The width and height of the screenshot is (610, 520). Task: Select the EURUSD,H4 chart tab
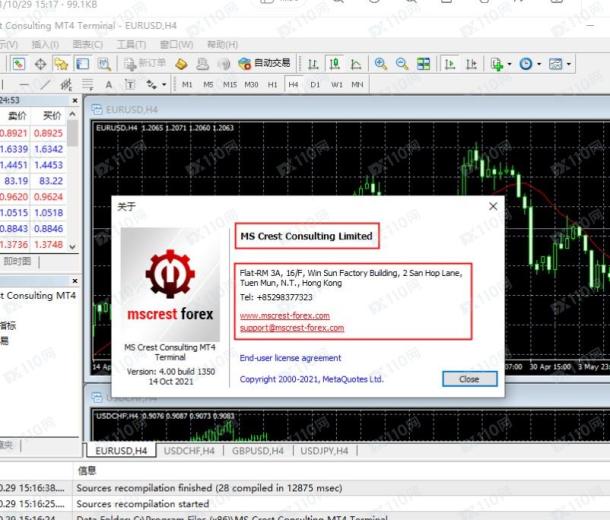121,450
